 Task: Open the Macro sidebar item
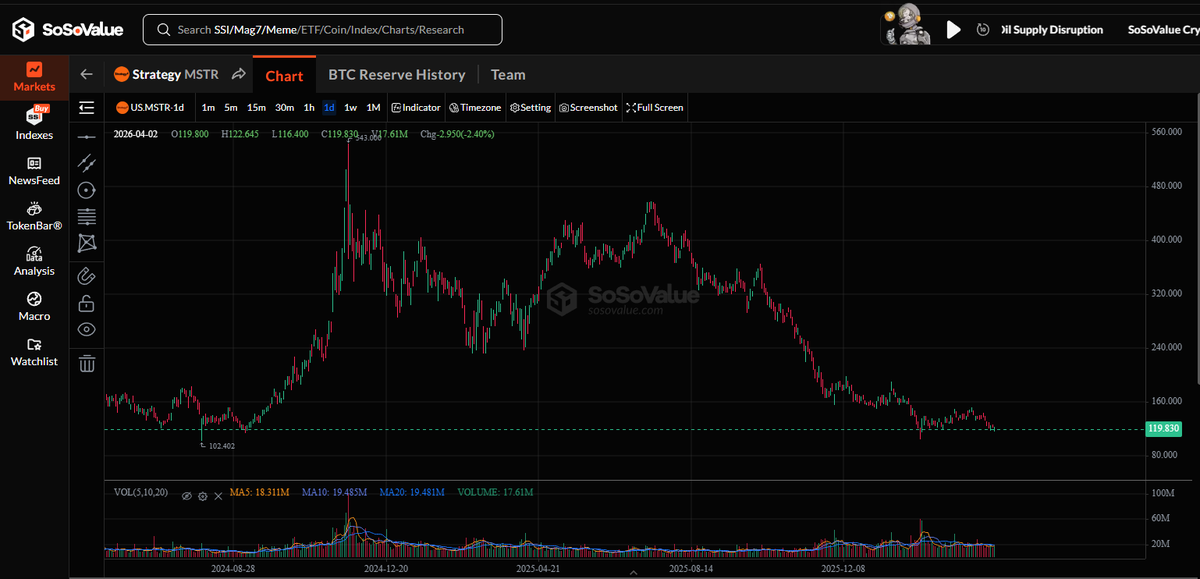34,306
